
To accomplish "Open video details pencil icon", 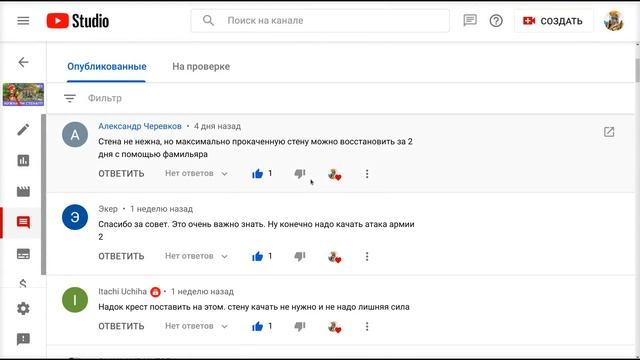I will (23, 129).
